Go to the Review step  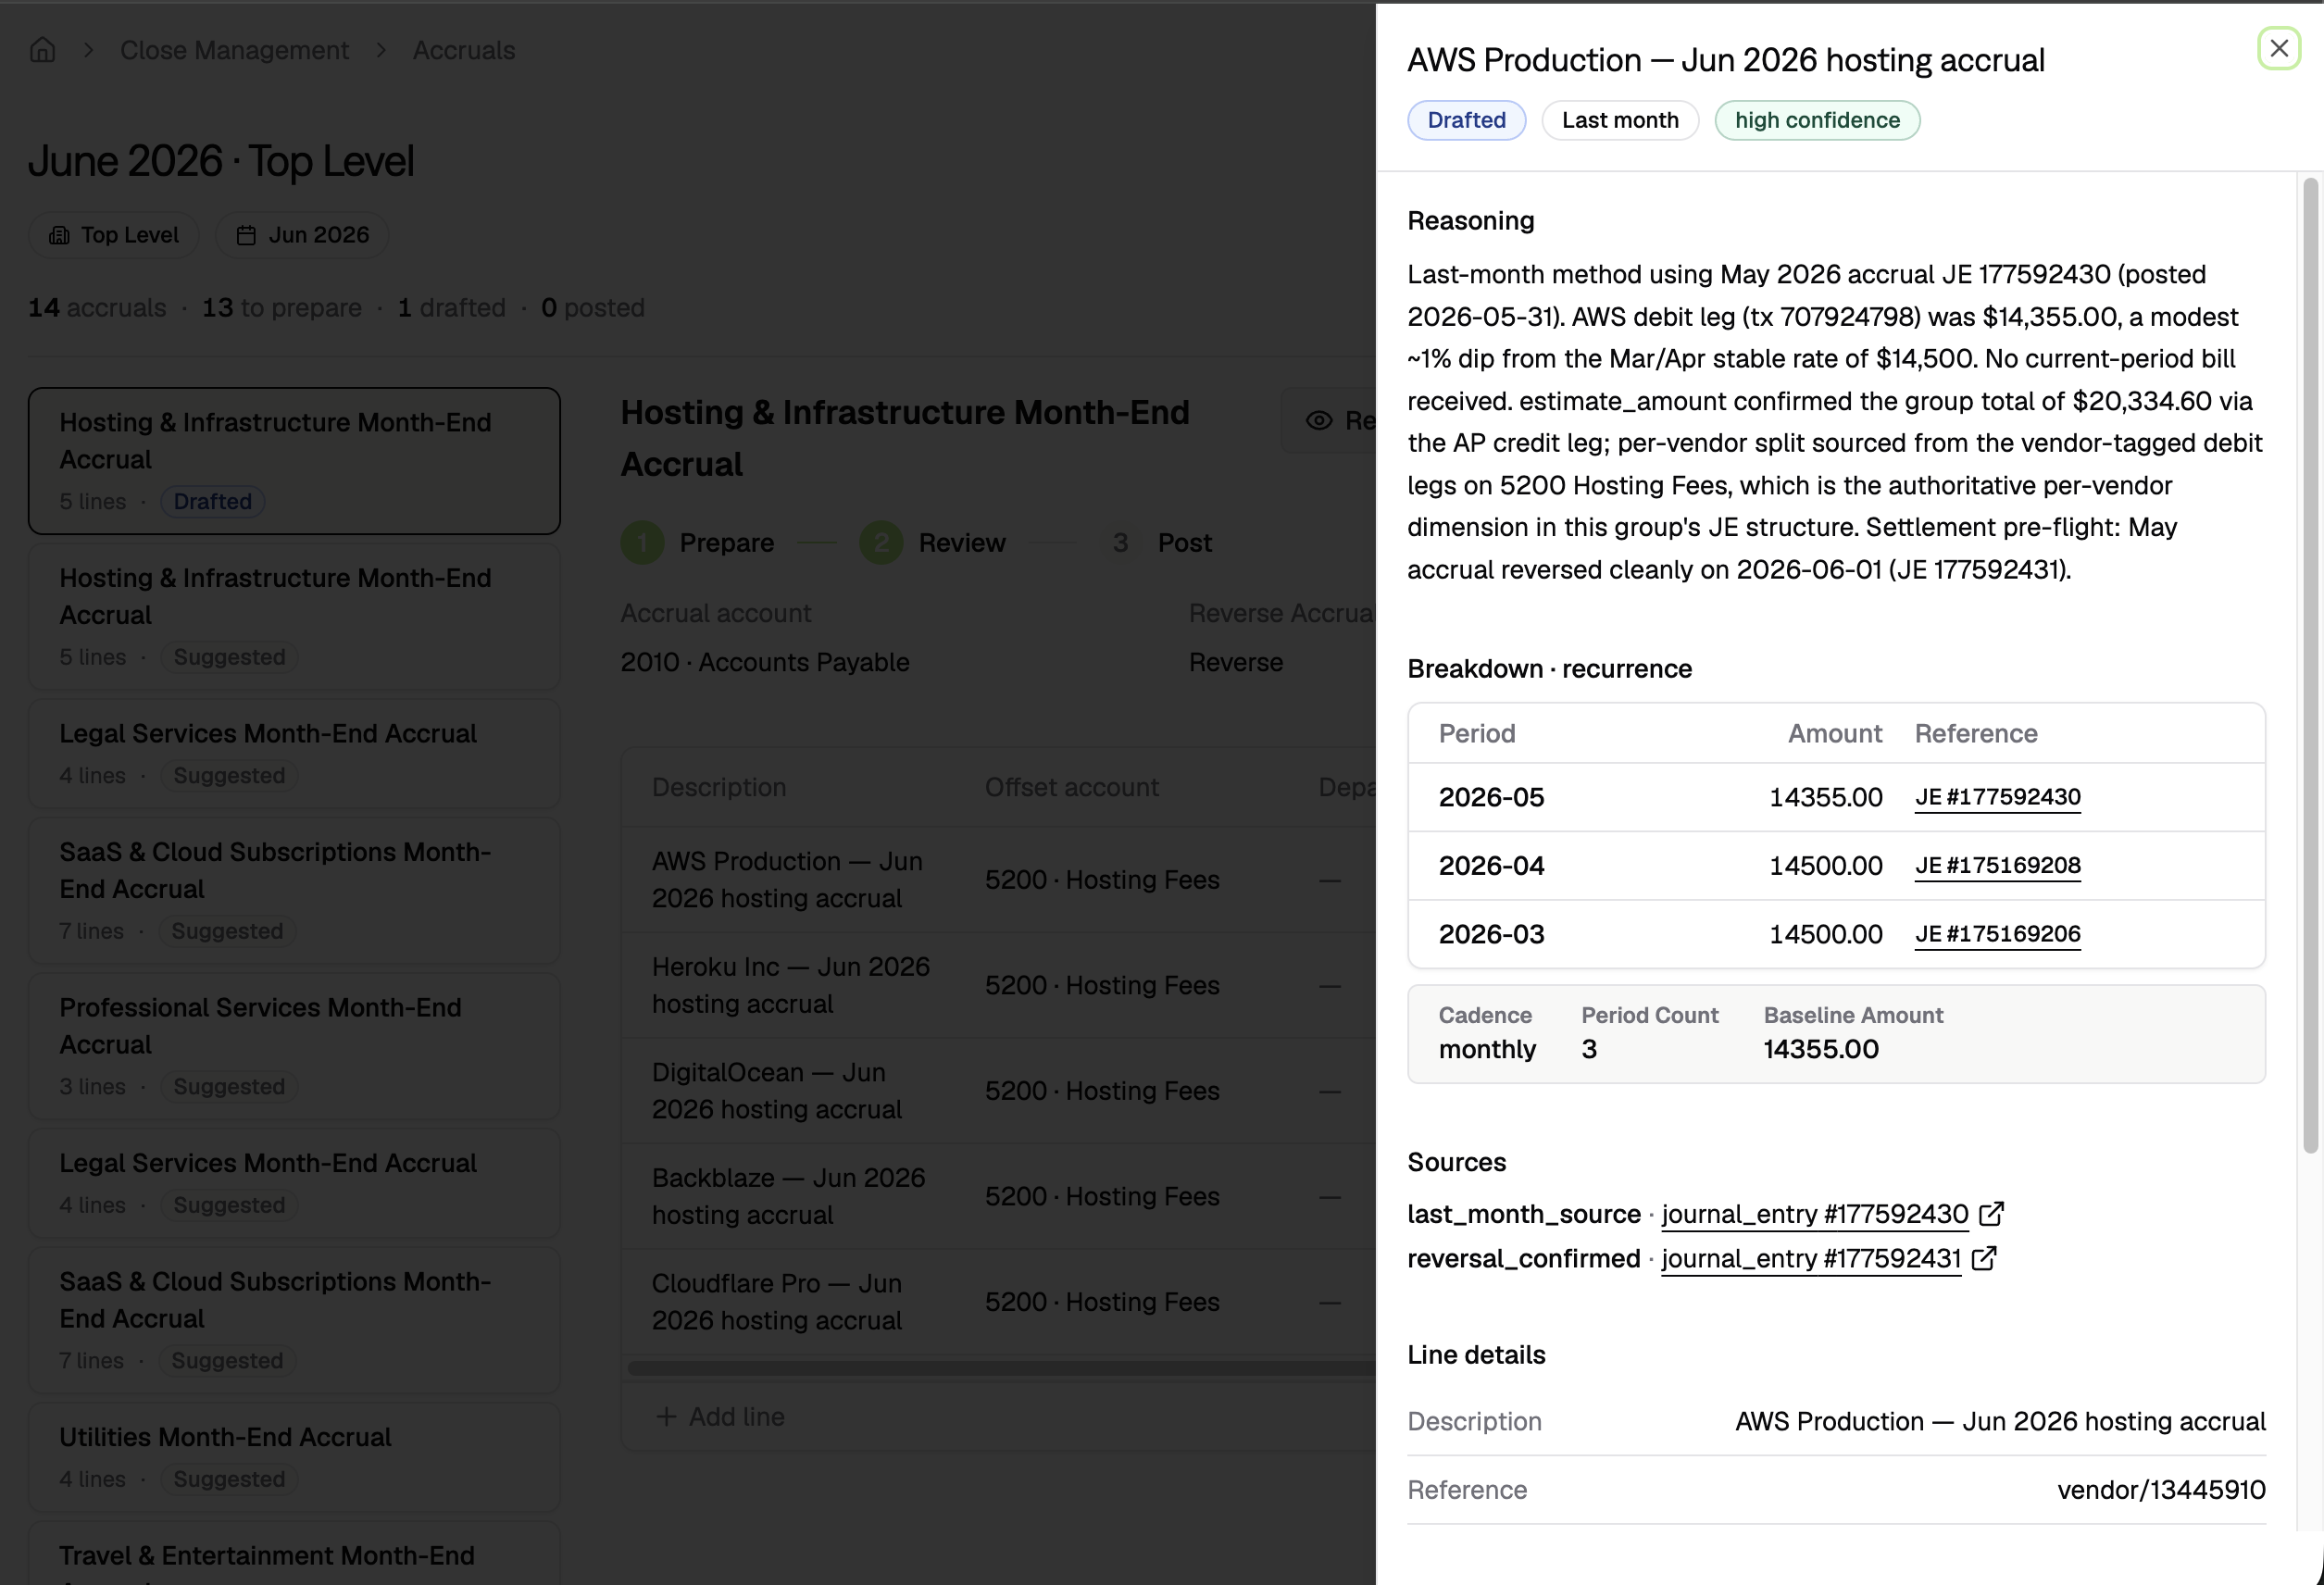[x=933, y=543]
